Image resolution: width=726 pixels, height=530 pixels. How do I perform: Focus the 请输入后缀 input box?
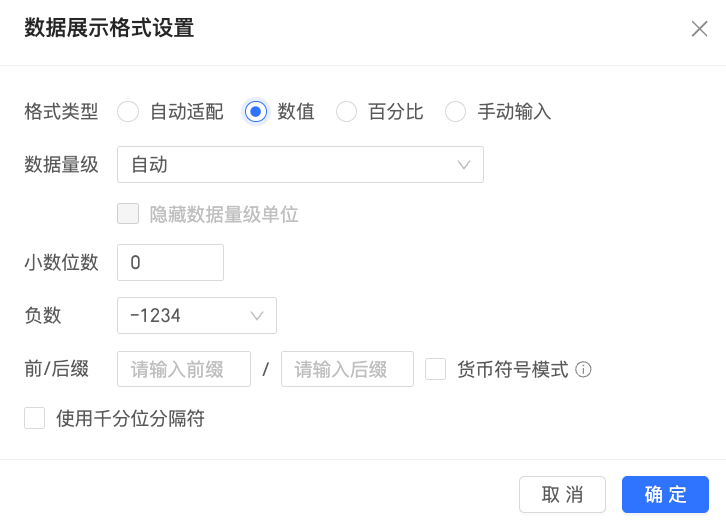[x=347, y=369]
